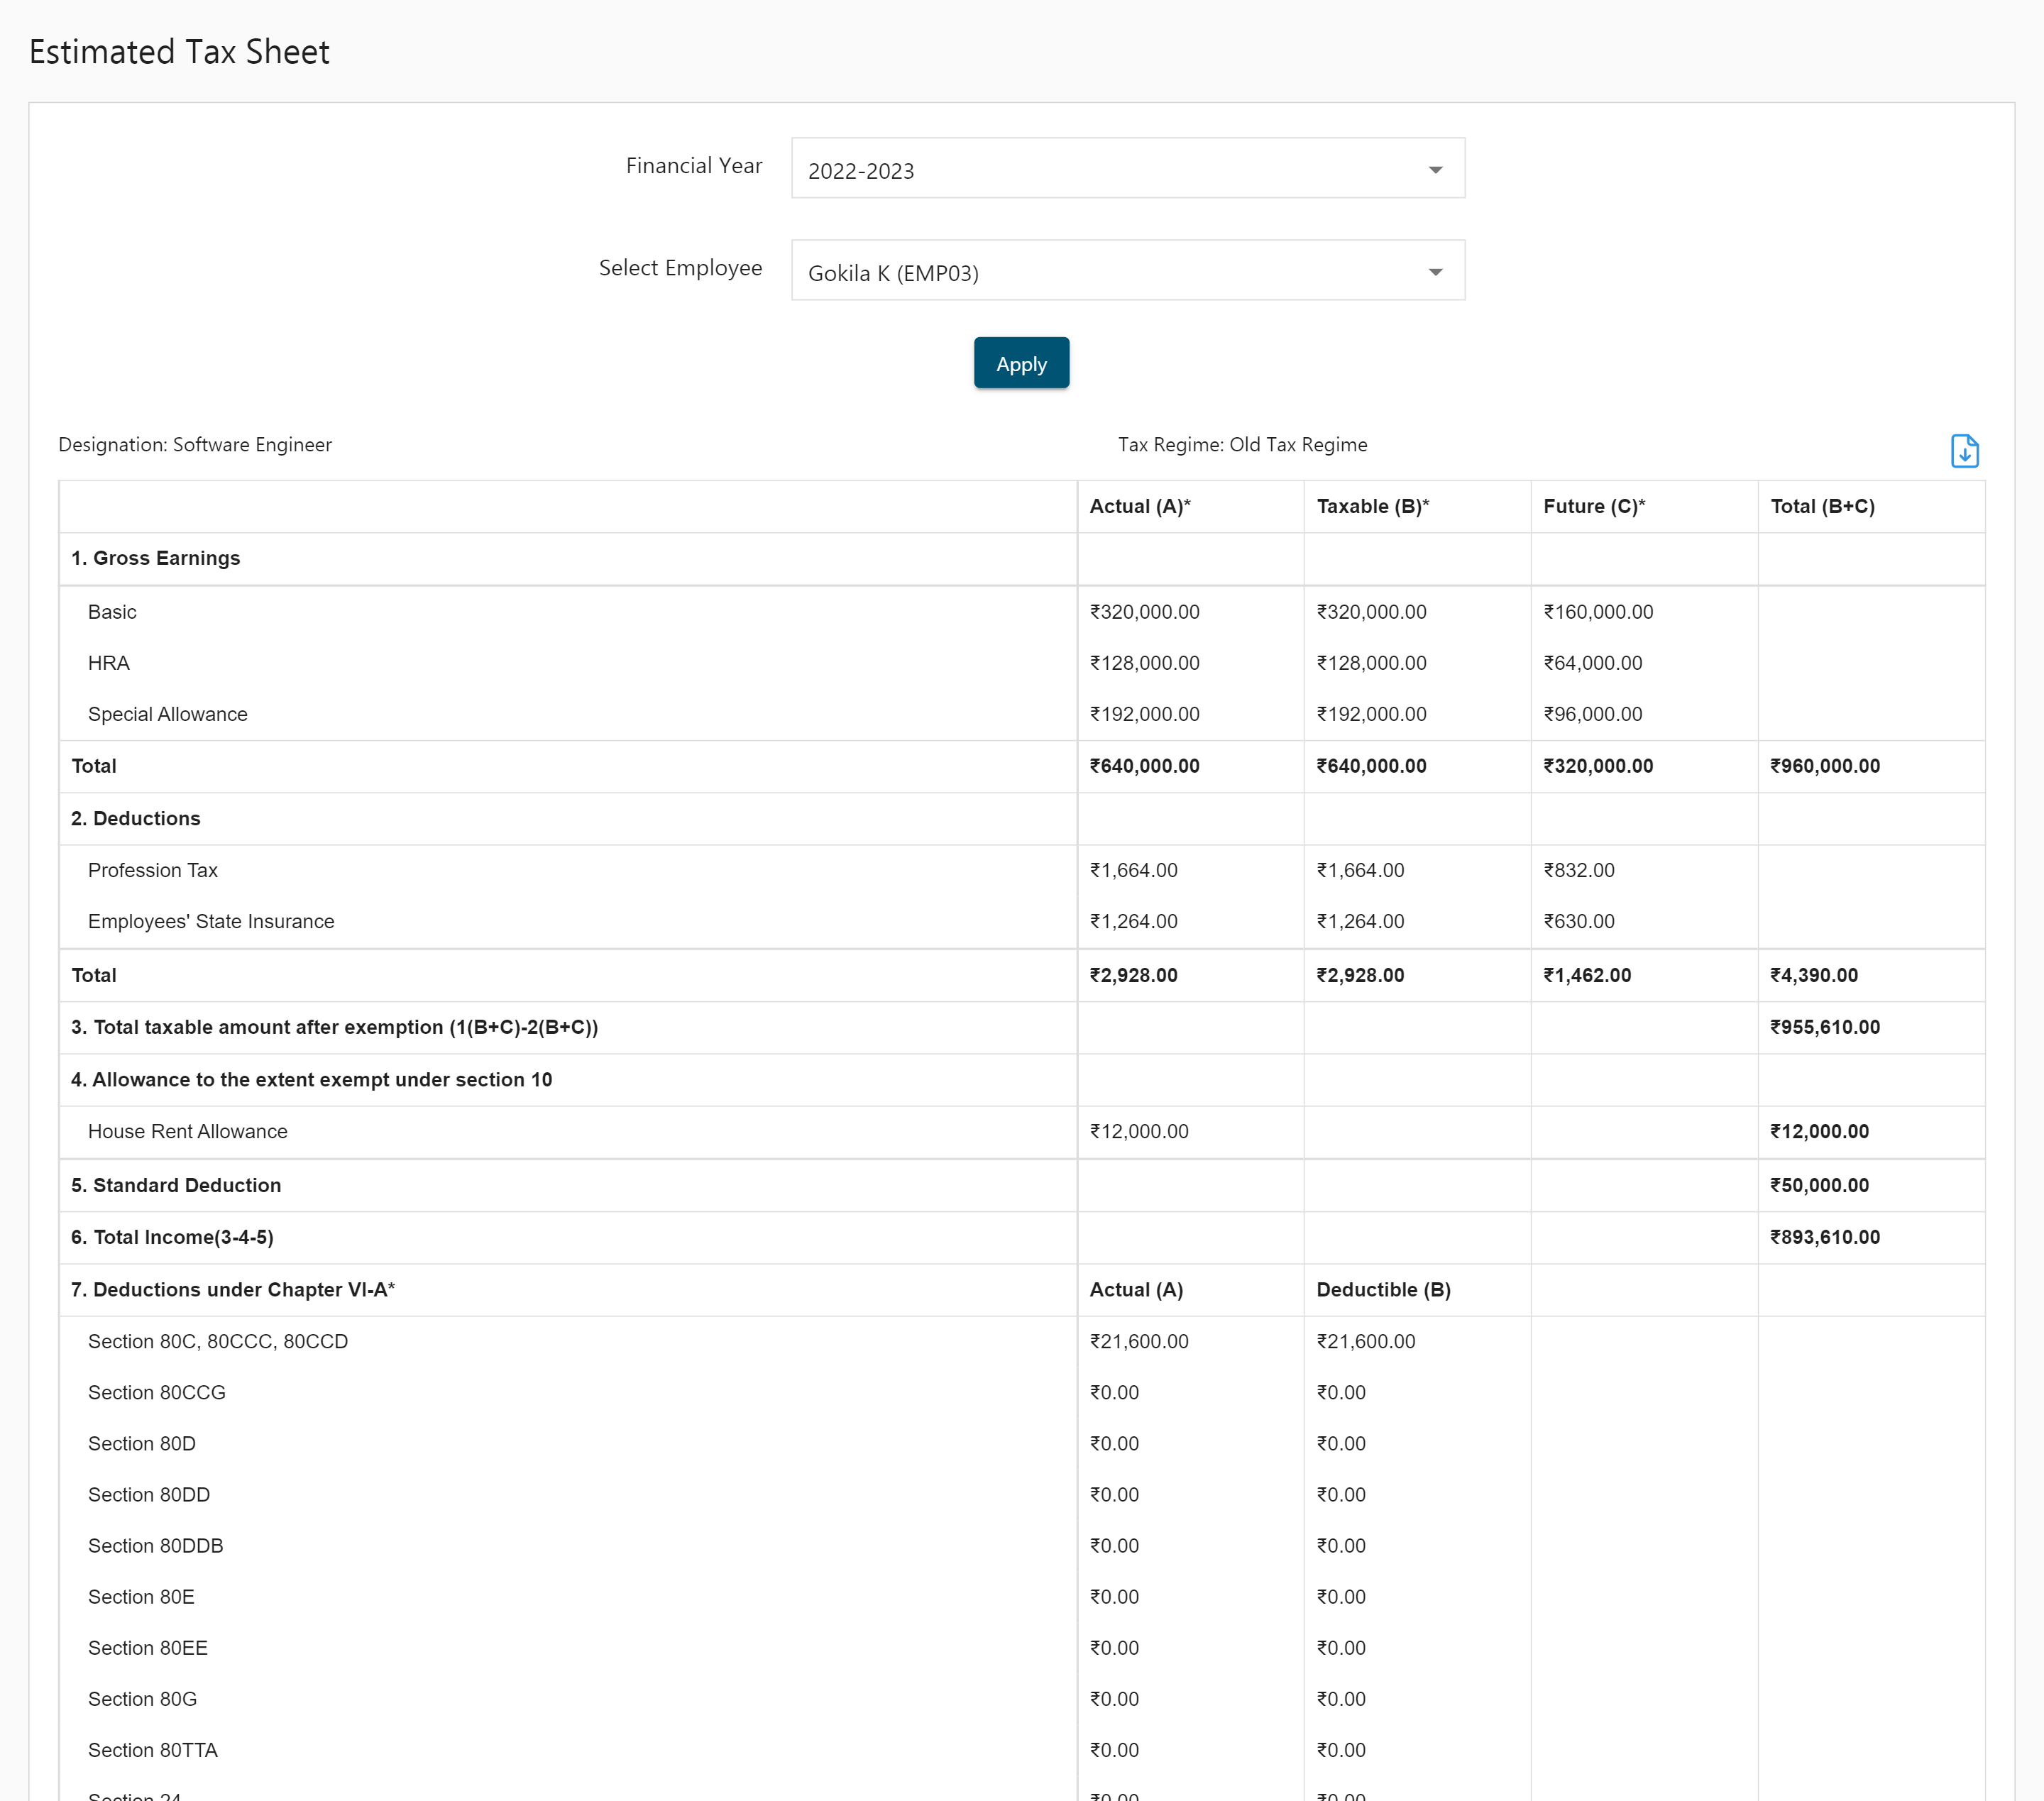Screen dimensions: 2044x1801
Task: Select the Section 80C, 80CCC, 80CCD row
Action: (218, 1341)
